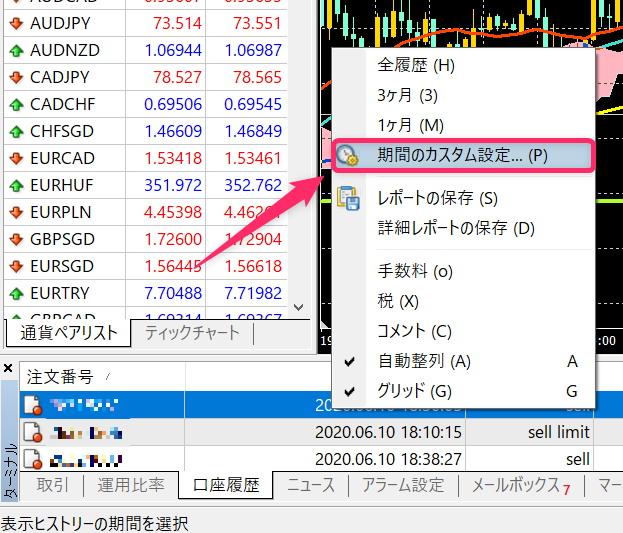Click EURTRY ask price 7.71982

click(x=253, y=293)
